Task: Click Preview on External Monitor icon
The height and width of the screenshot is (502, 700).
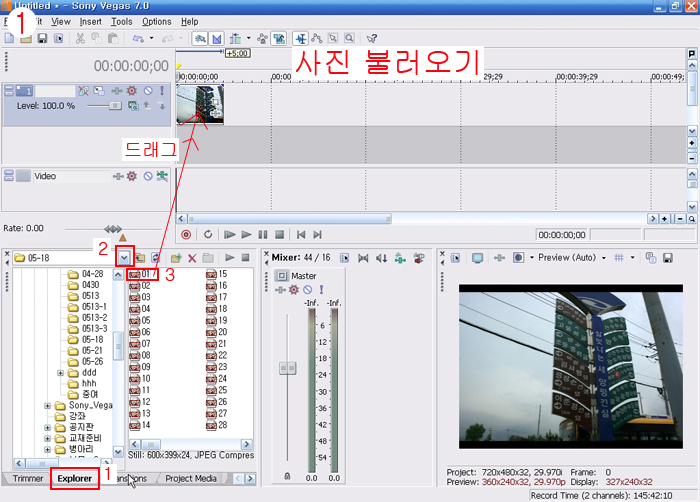Action: pos(477,258)
